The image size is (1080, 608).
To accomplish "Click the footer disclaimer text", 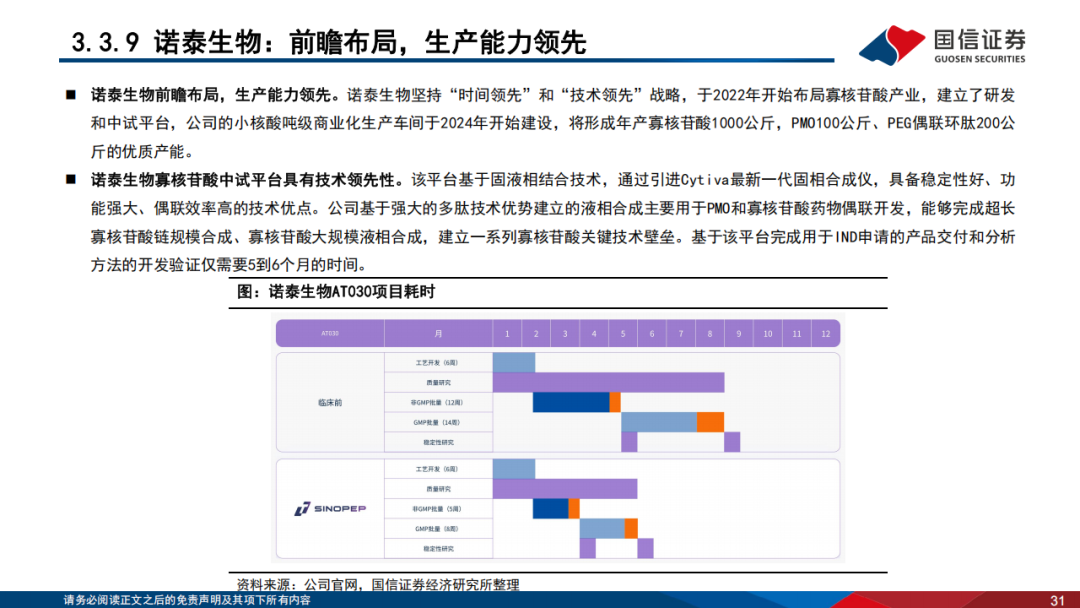I will click(x=187, y=600).
